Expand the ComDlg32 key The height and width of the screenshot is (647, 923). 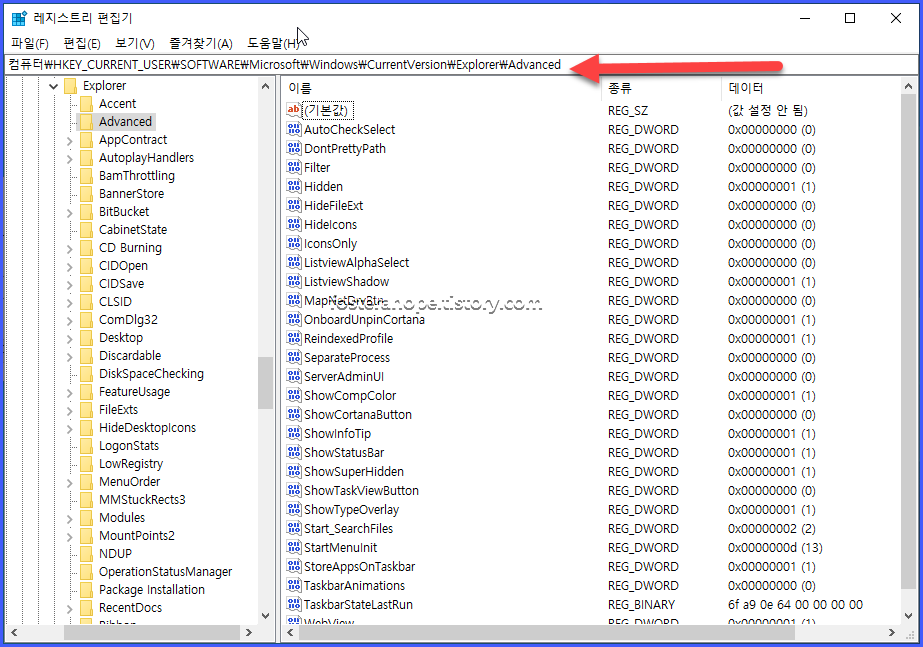(x=69, y=321)
